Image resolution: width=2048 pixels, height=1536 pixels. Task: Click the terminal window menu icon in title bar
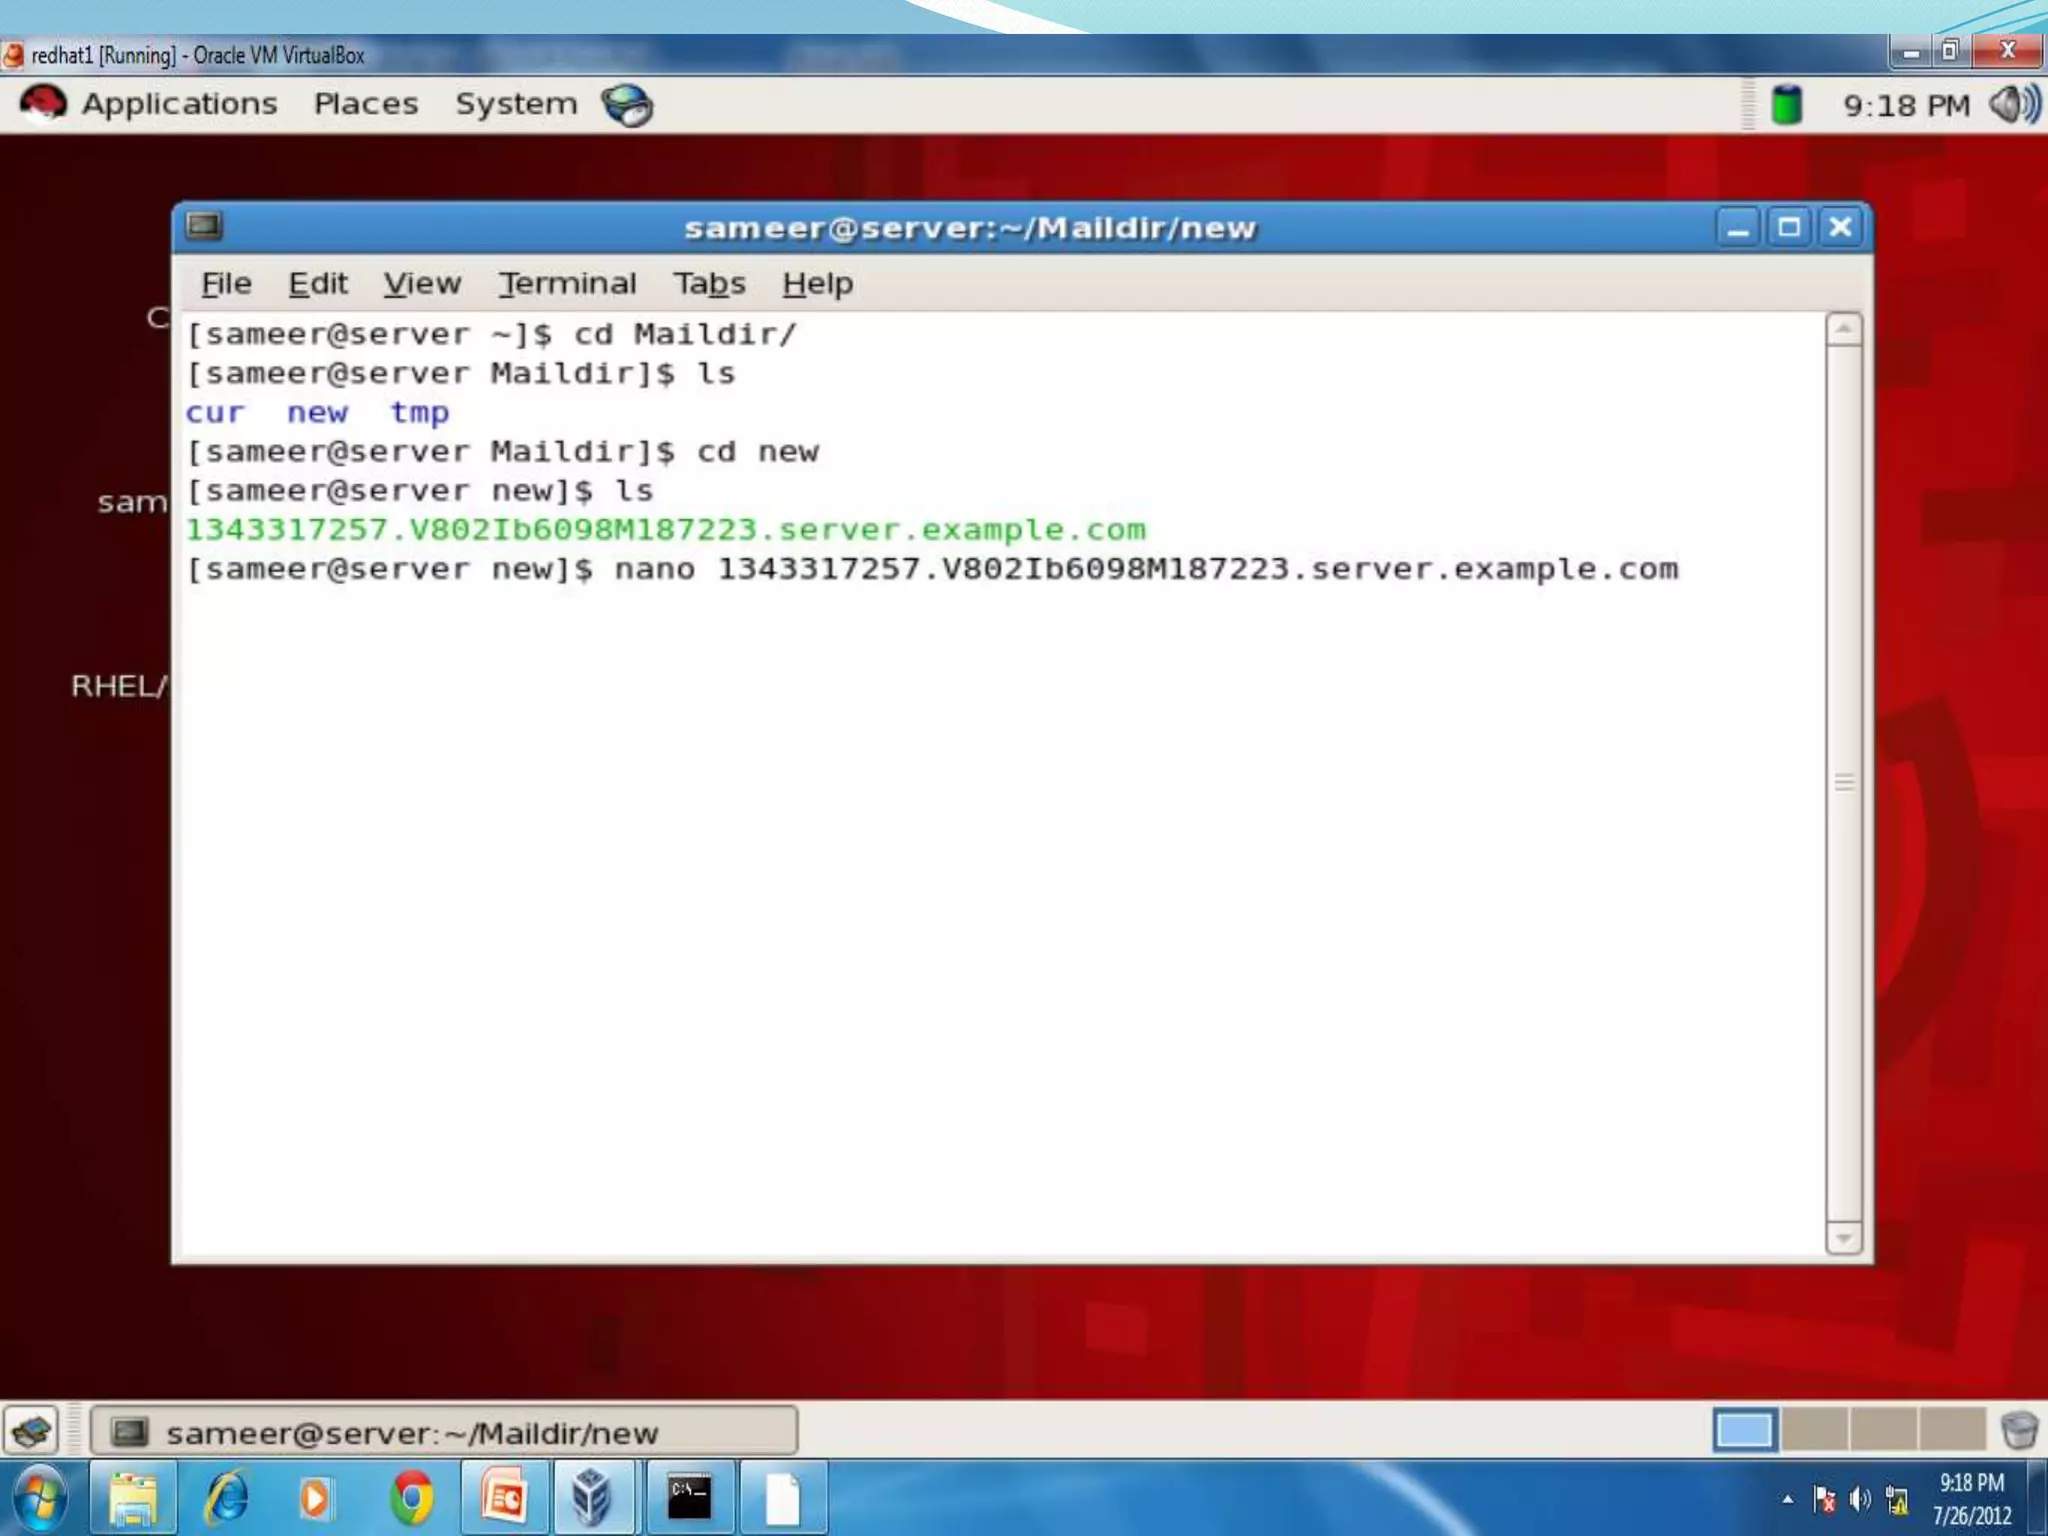pos(204,226)
